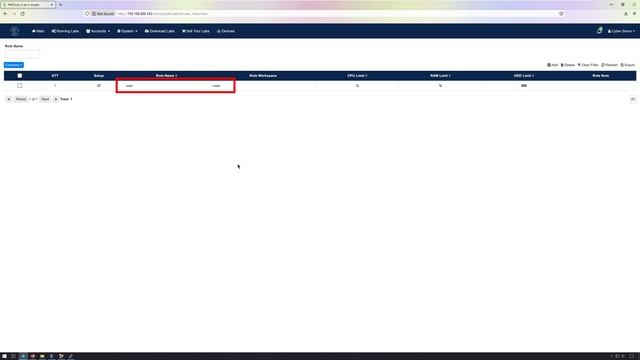Open Sell Your Labs page
Image resolution: width=640 pixels, height=360 pixels.
click(196, 31)
